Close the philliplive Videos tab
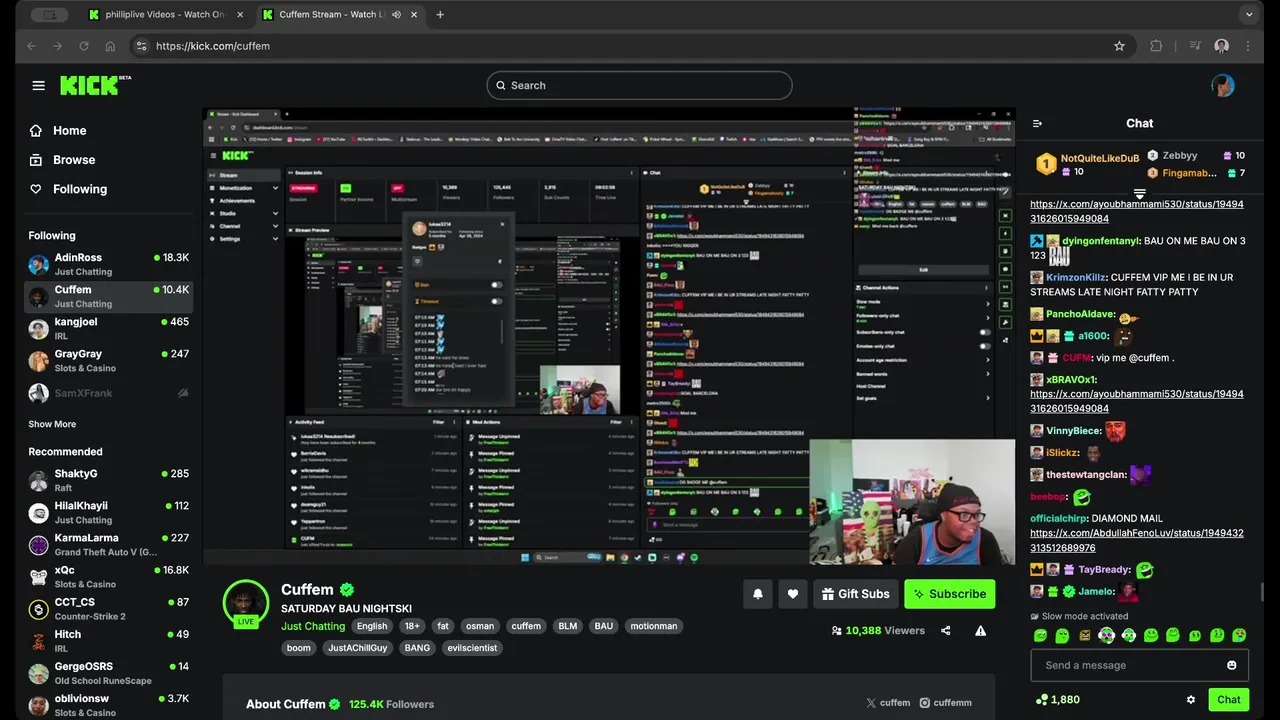Viewport: 1280px width, 720px height. click(x=240, y=15)
